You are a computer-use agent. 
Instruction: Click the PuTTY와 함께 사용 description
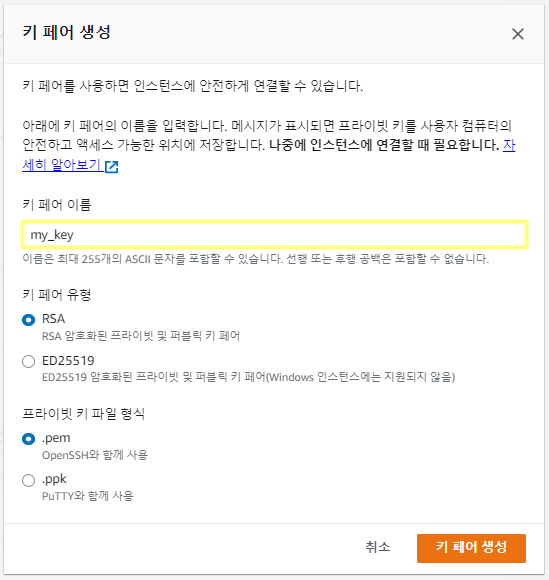point(87,496)
